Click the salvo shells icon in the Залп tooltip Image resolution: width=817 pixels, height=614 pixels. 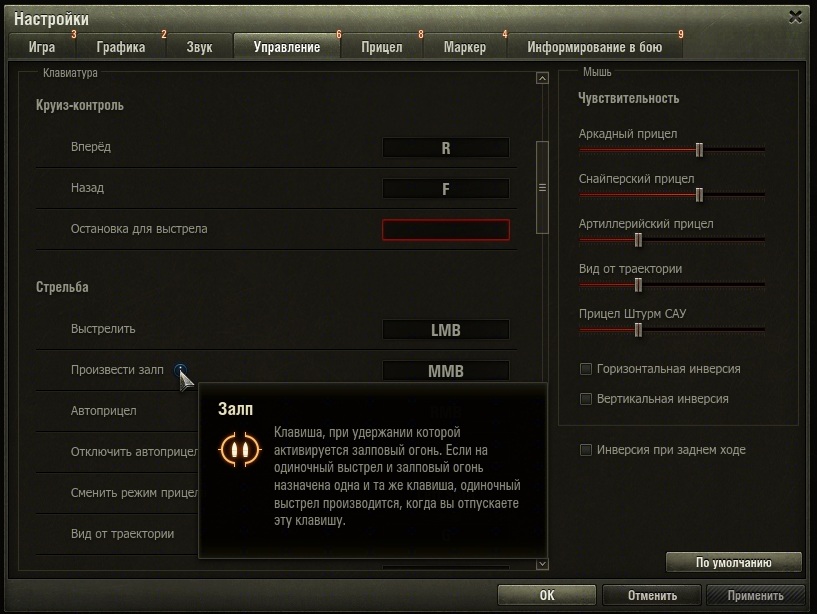pos(240,449)
